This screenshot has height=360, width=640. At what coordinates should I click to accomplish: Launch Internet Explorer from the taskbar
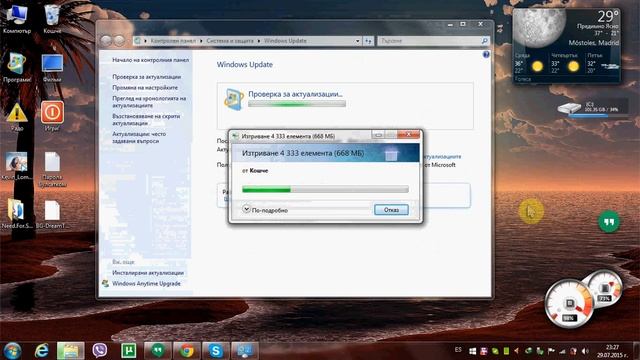[42, 351]
